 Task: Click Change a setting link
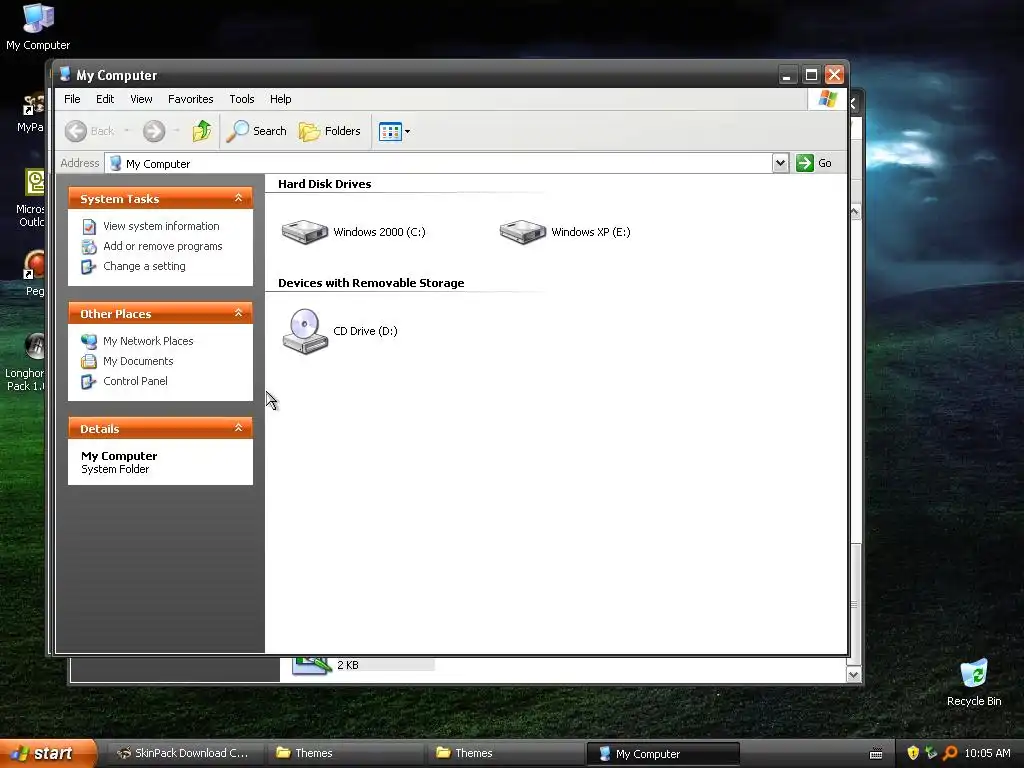click(144, 266)
